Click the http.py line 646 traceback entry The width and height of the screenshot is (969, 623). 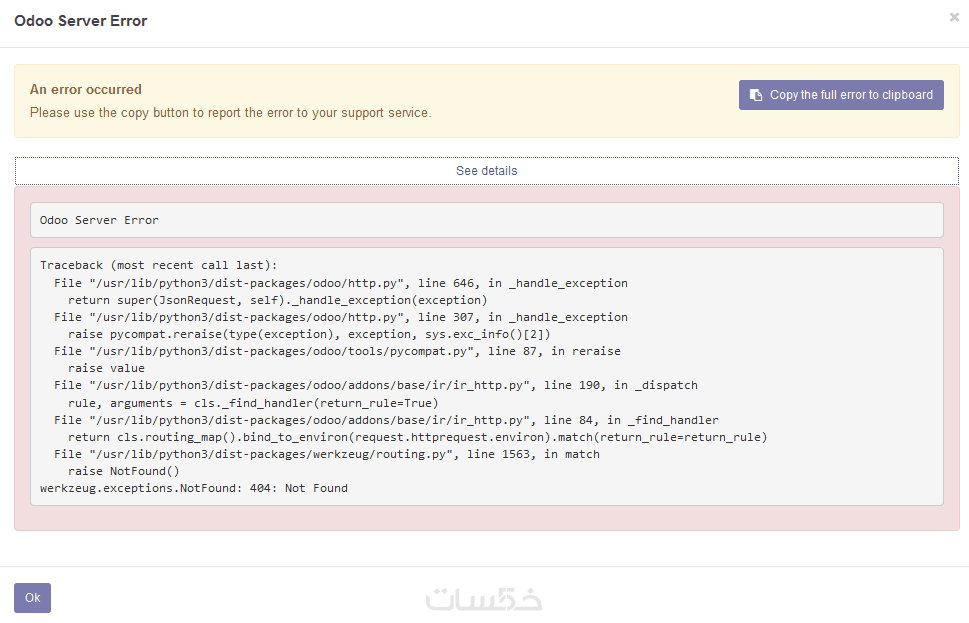[x=340, y=283]
